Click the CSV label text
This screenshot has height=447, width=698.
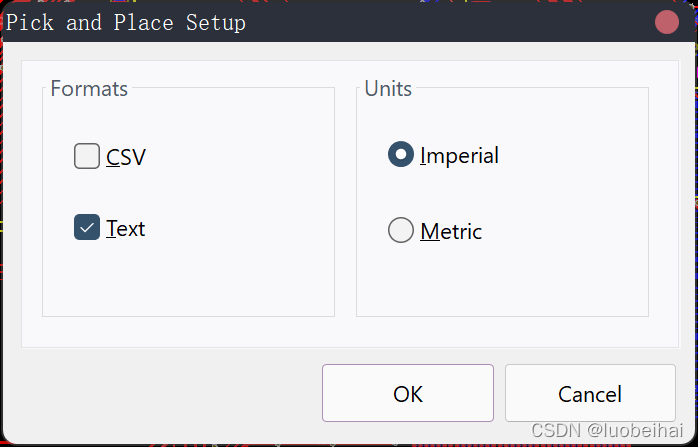126,157
